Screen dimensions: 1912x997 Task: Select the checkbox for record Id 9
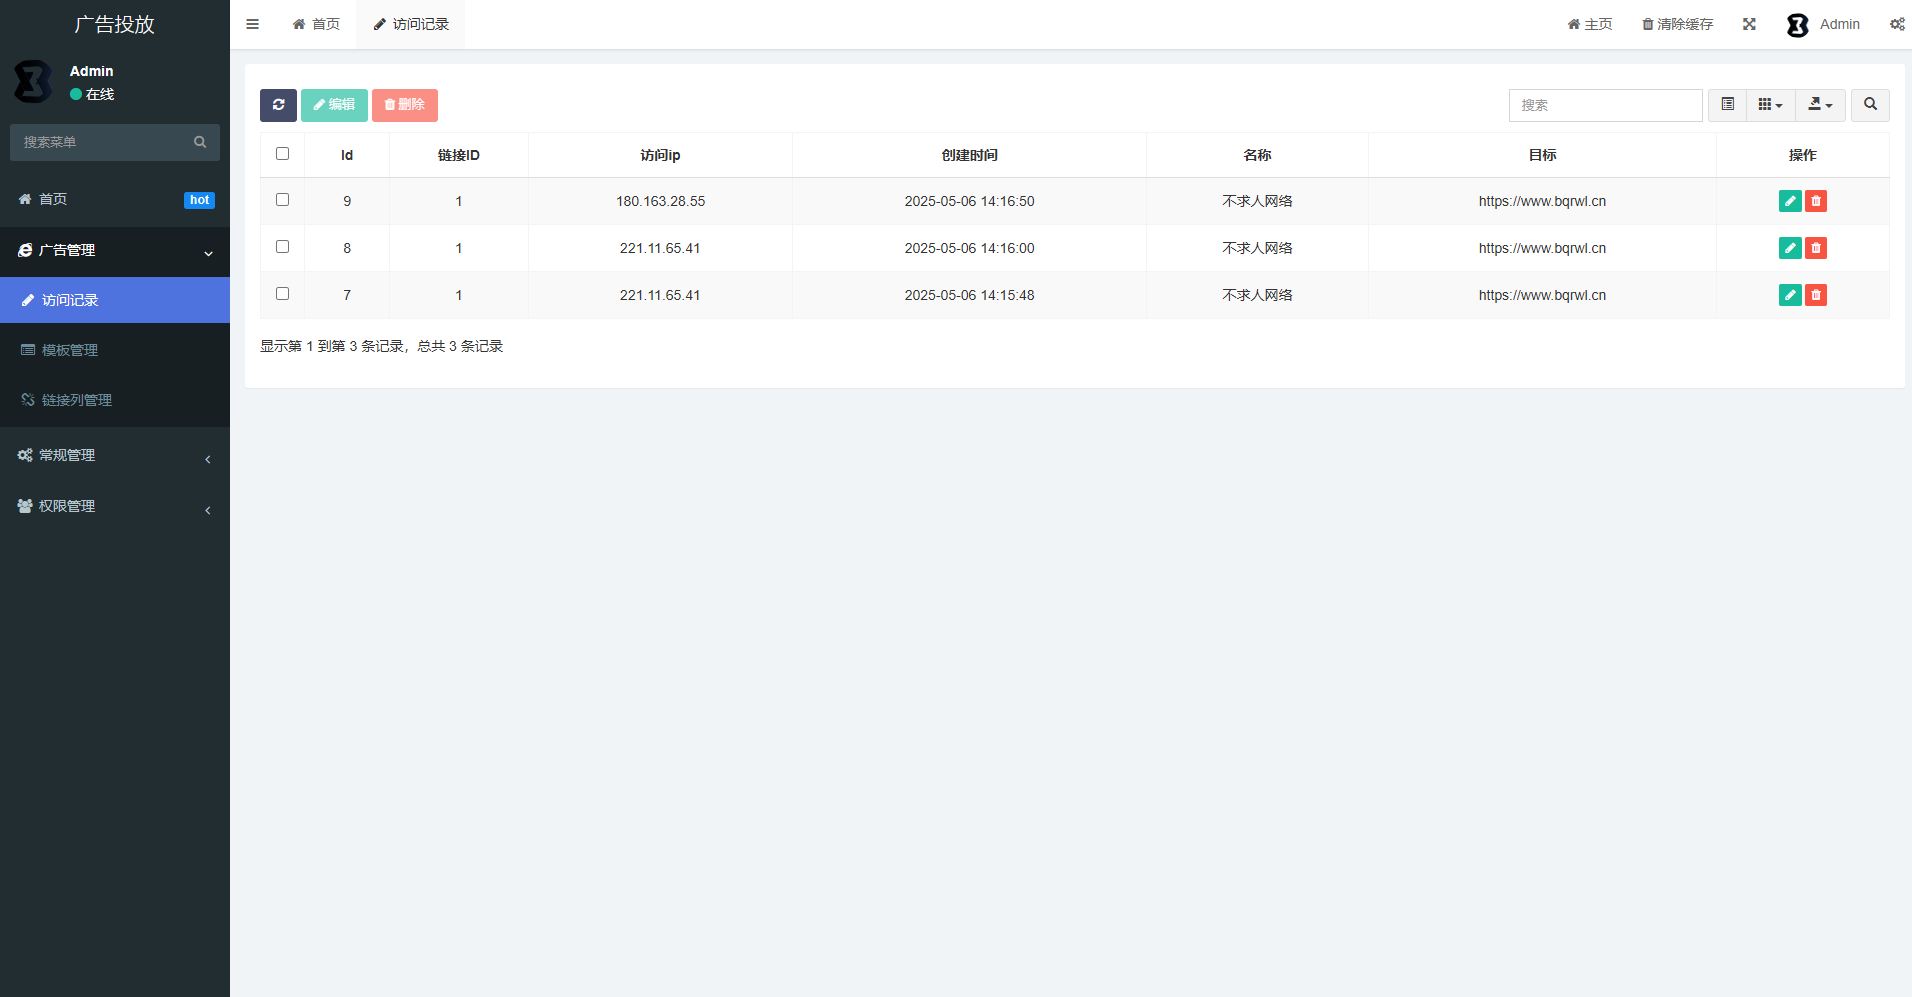282,200
